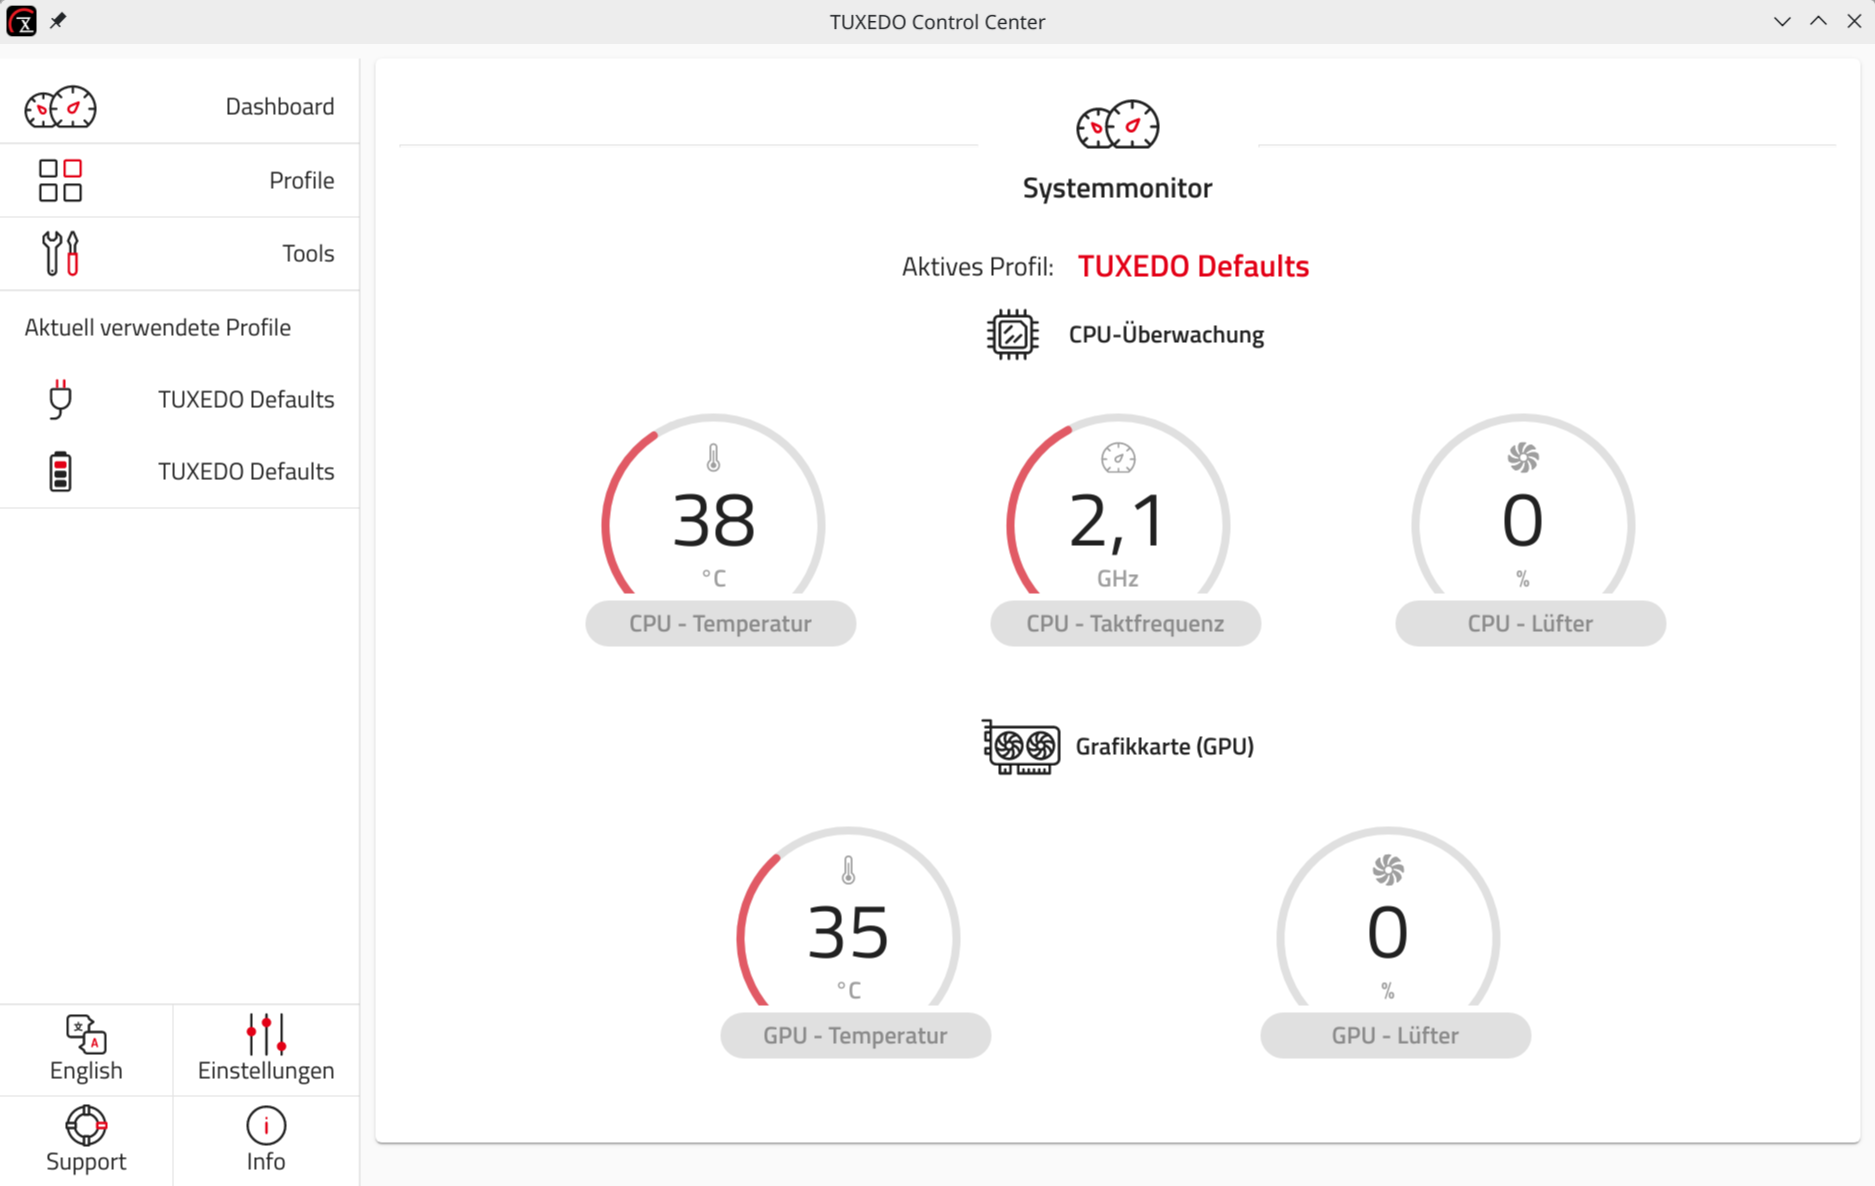The height and width of the screenshot is (1186, 1875).
Task: Click the CPU - Taktfrequenz label
Action: click(1125, 623)
